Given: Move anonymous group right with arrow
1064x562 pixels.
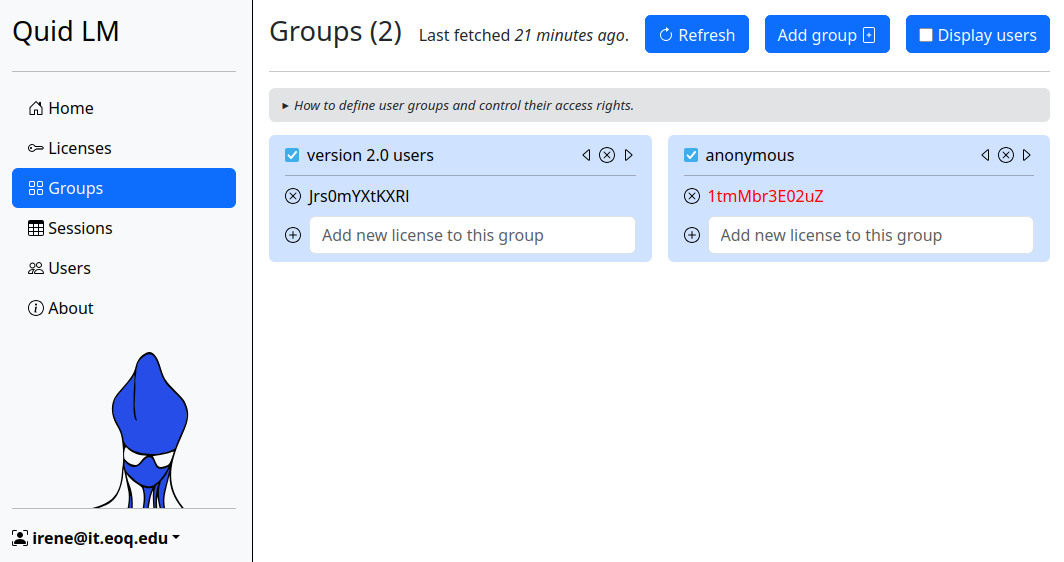Looking at the screenshot, I should tap(1027, 155).
